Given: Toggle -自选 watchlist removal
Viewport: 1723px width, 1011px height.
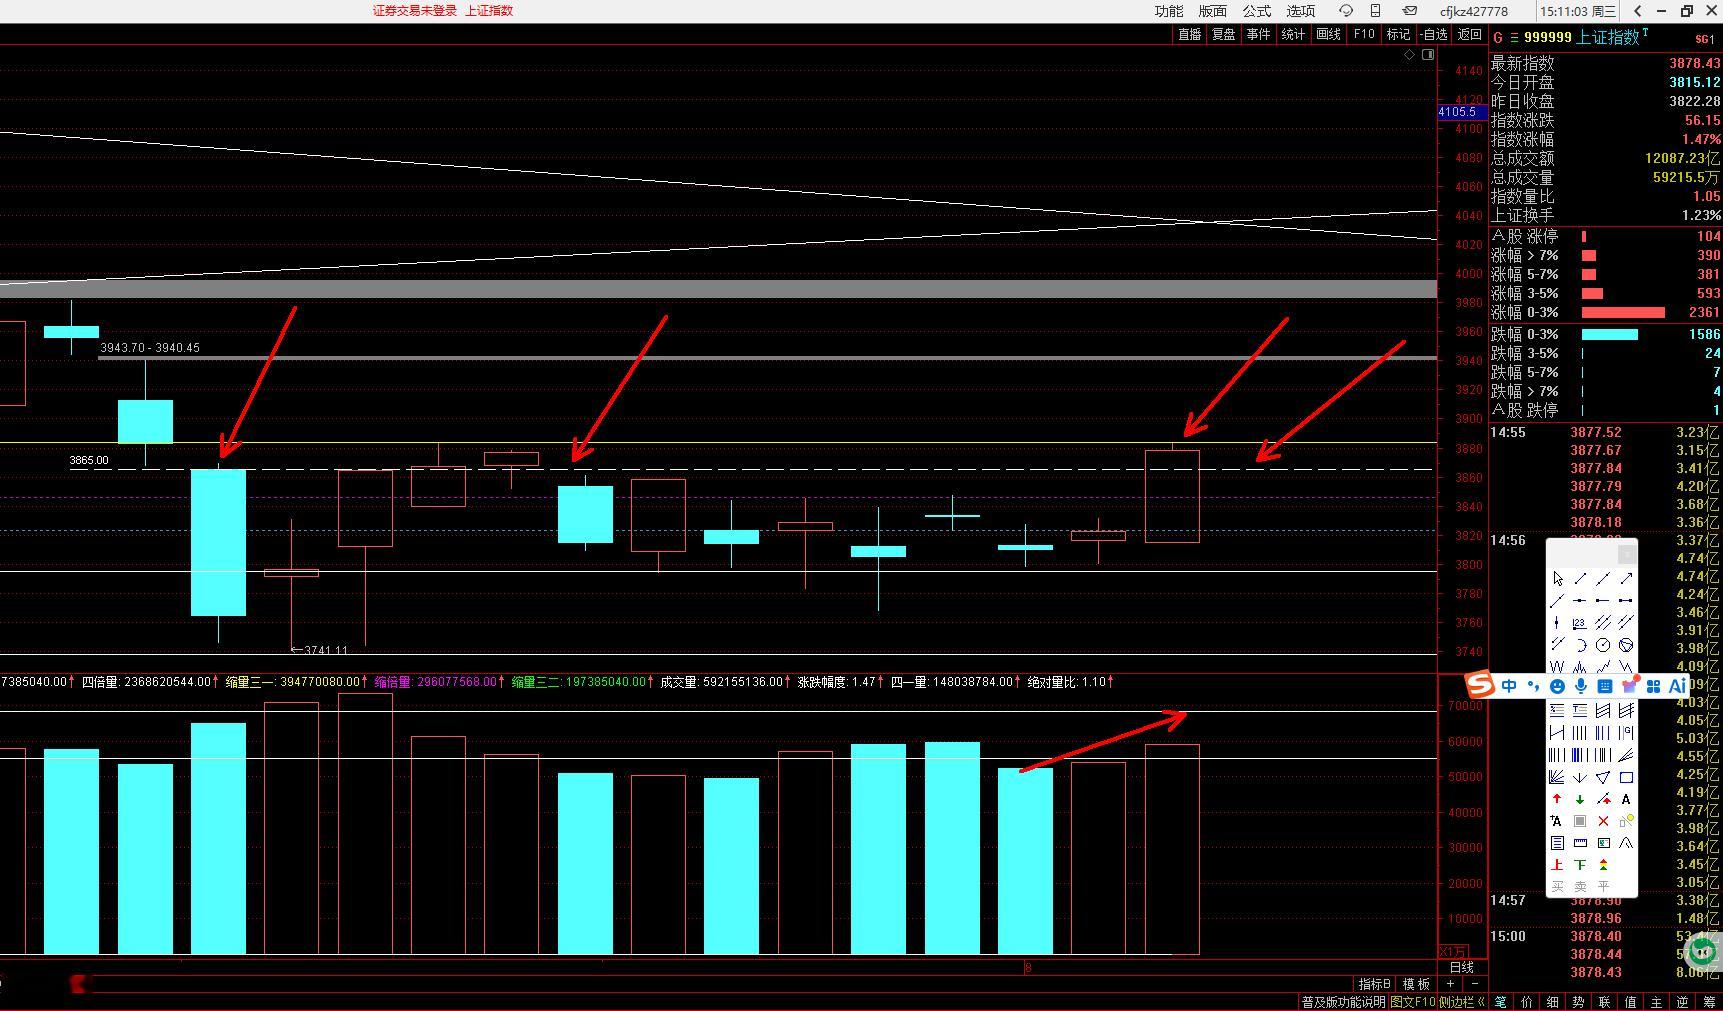Looking at the screenshot, I should pos(1433,34).
